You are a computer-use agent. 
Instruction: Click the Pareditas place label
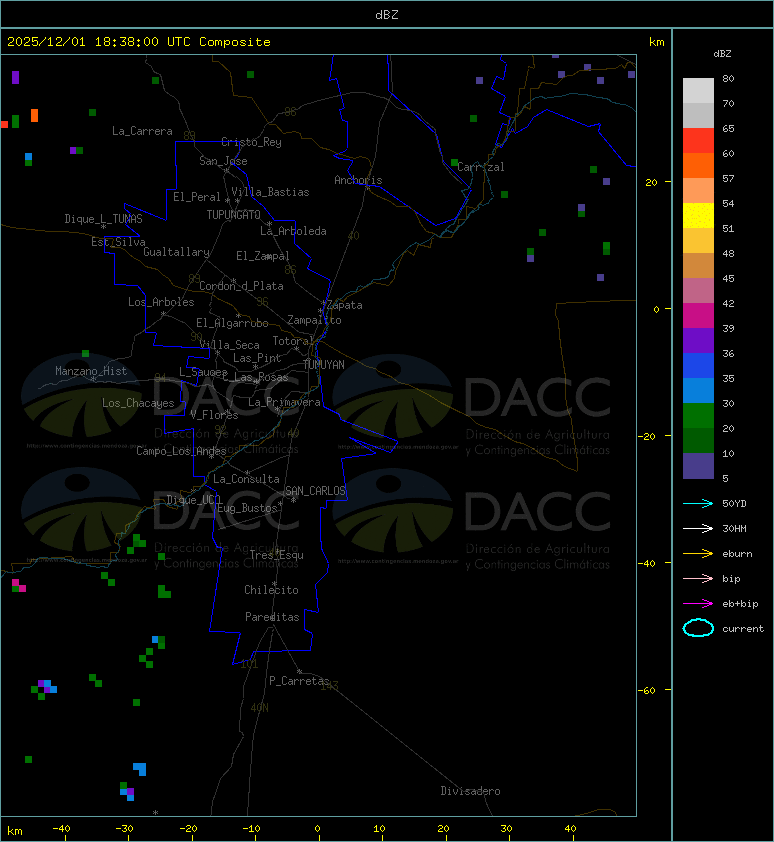click(272, 617)
